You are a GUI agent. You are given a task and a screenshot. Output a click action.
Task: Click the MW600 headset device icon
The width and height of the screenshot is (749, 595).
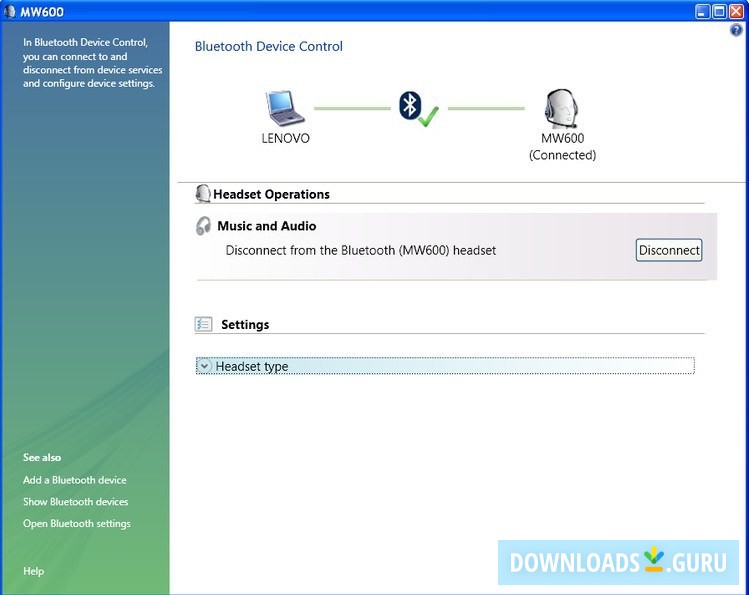(x=561, y=108)
